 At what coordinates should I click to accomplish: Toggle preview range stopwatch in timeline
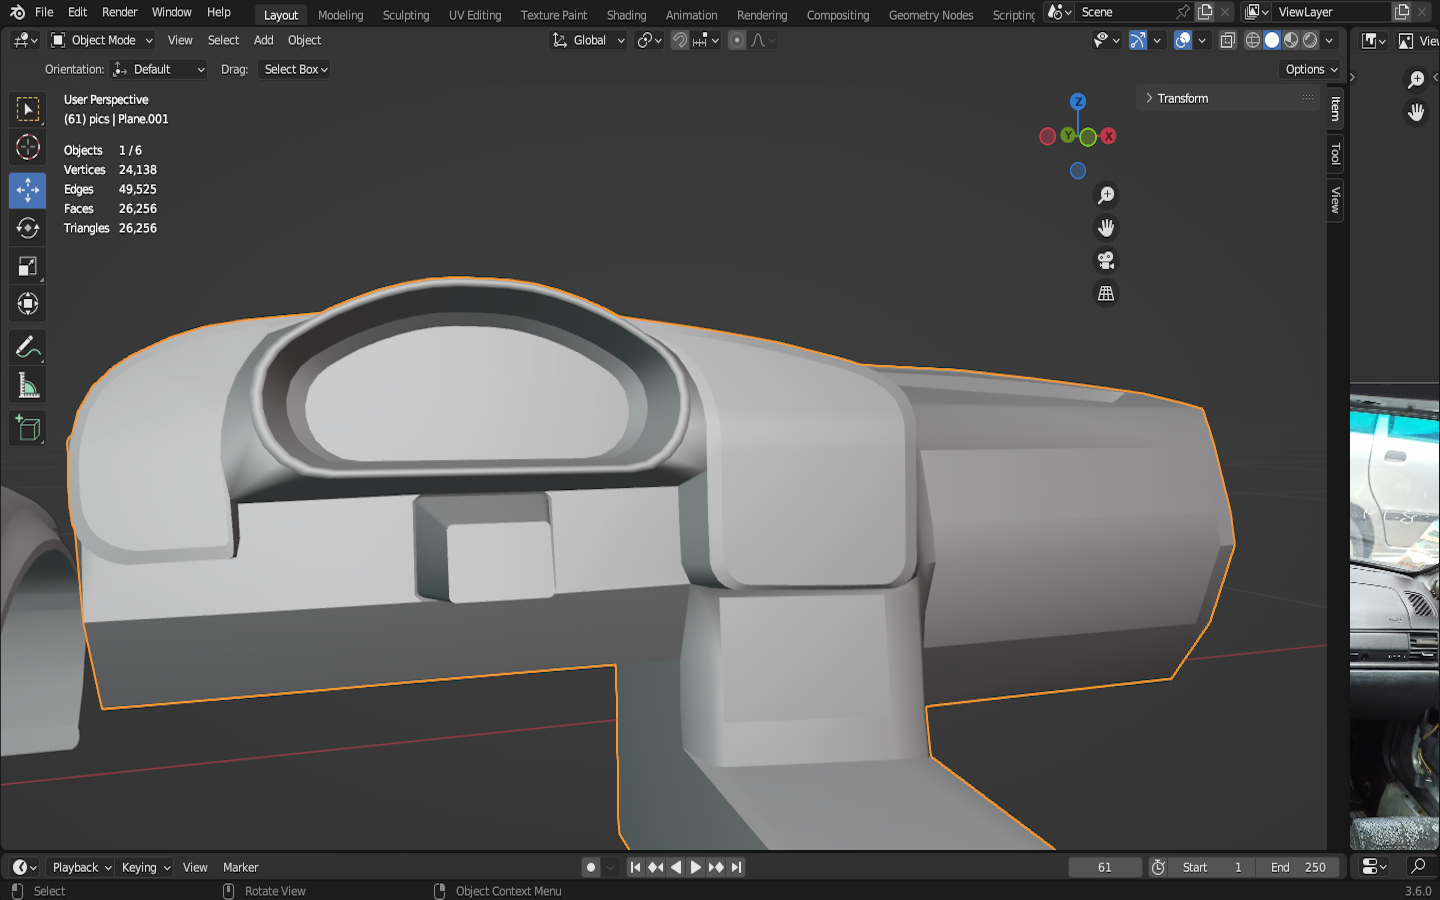(x=1158, y=867)
